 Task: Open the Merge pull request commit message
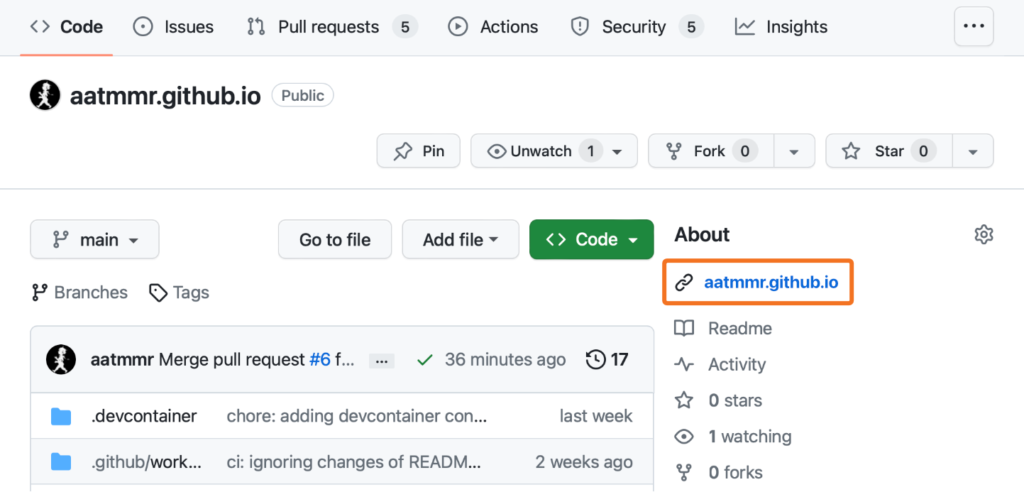[x=232, y=359]
